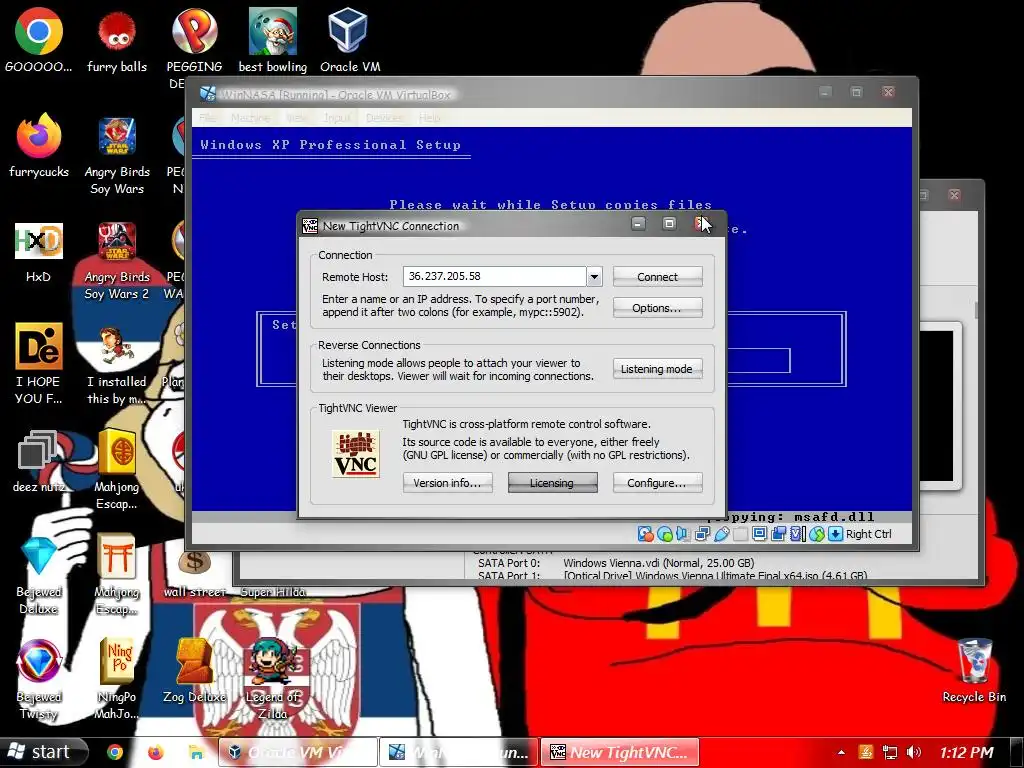Viewport: 1024px width, 768px height.
Task: Open the Devices menu in the WinNASA VM window
Action: tap(384, 118)
